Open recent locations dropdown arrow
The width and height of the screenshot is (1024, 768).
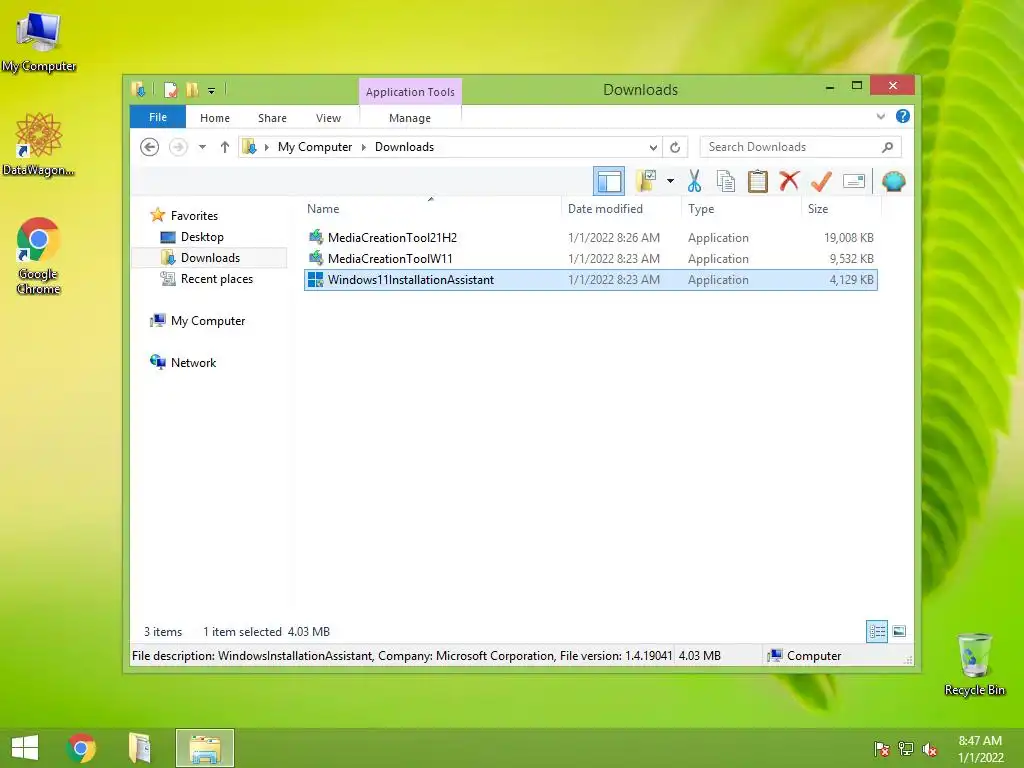[x=202, y=147]
